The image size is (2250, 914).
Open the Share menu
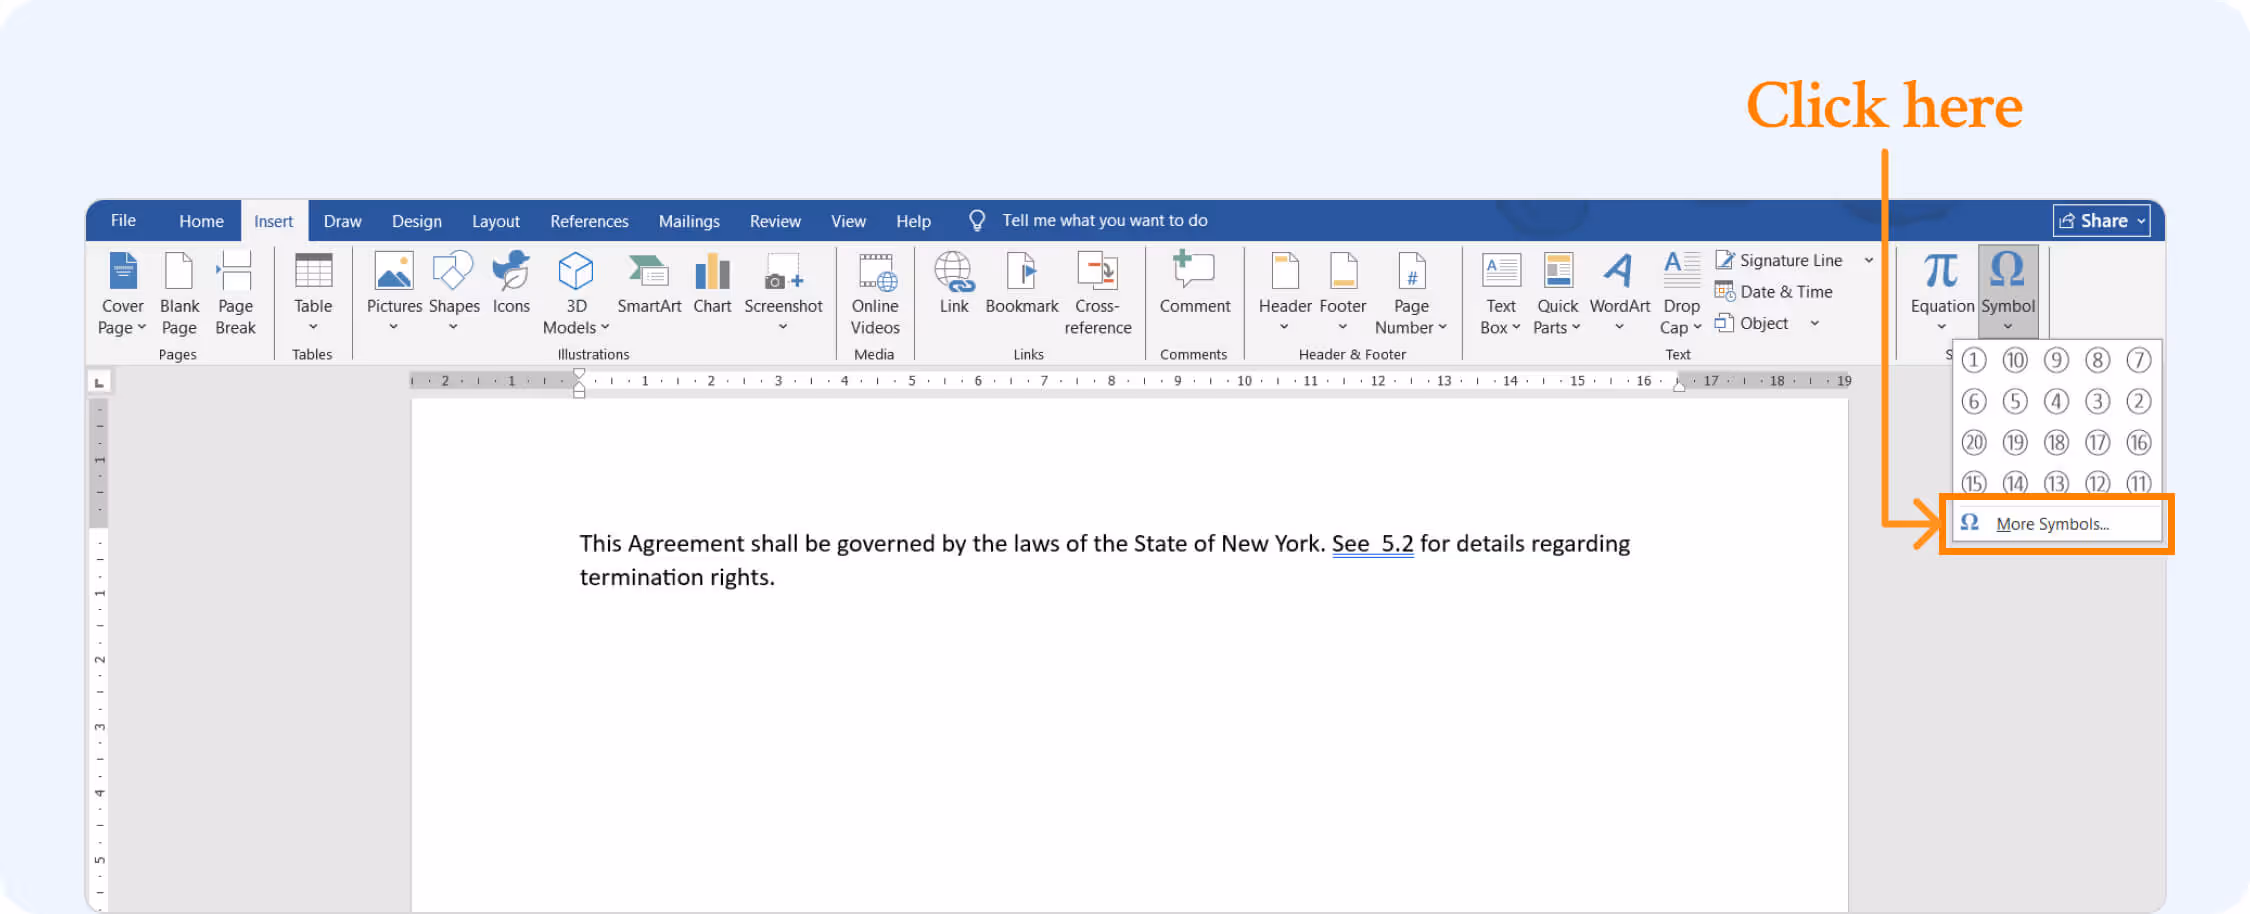(2100, 220)
